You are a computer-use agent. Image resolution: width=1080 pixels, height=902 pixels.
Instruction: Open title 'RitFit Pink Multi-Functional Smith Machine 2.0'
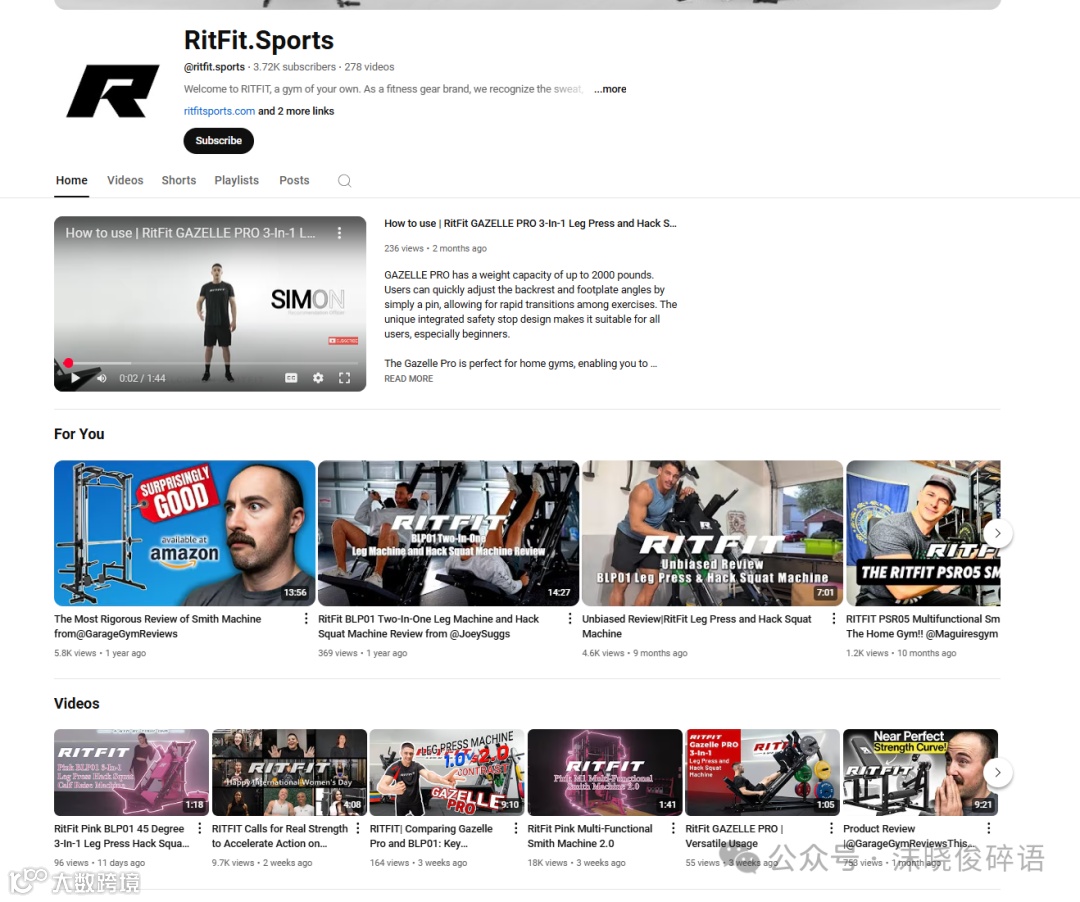tap(590, 836)
